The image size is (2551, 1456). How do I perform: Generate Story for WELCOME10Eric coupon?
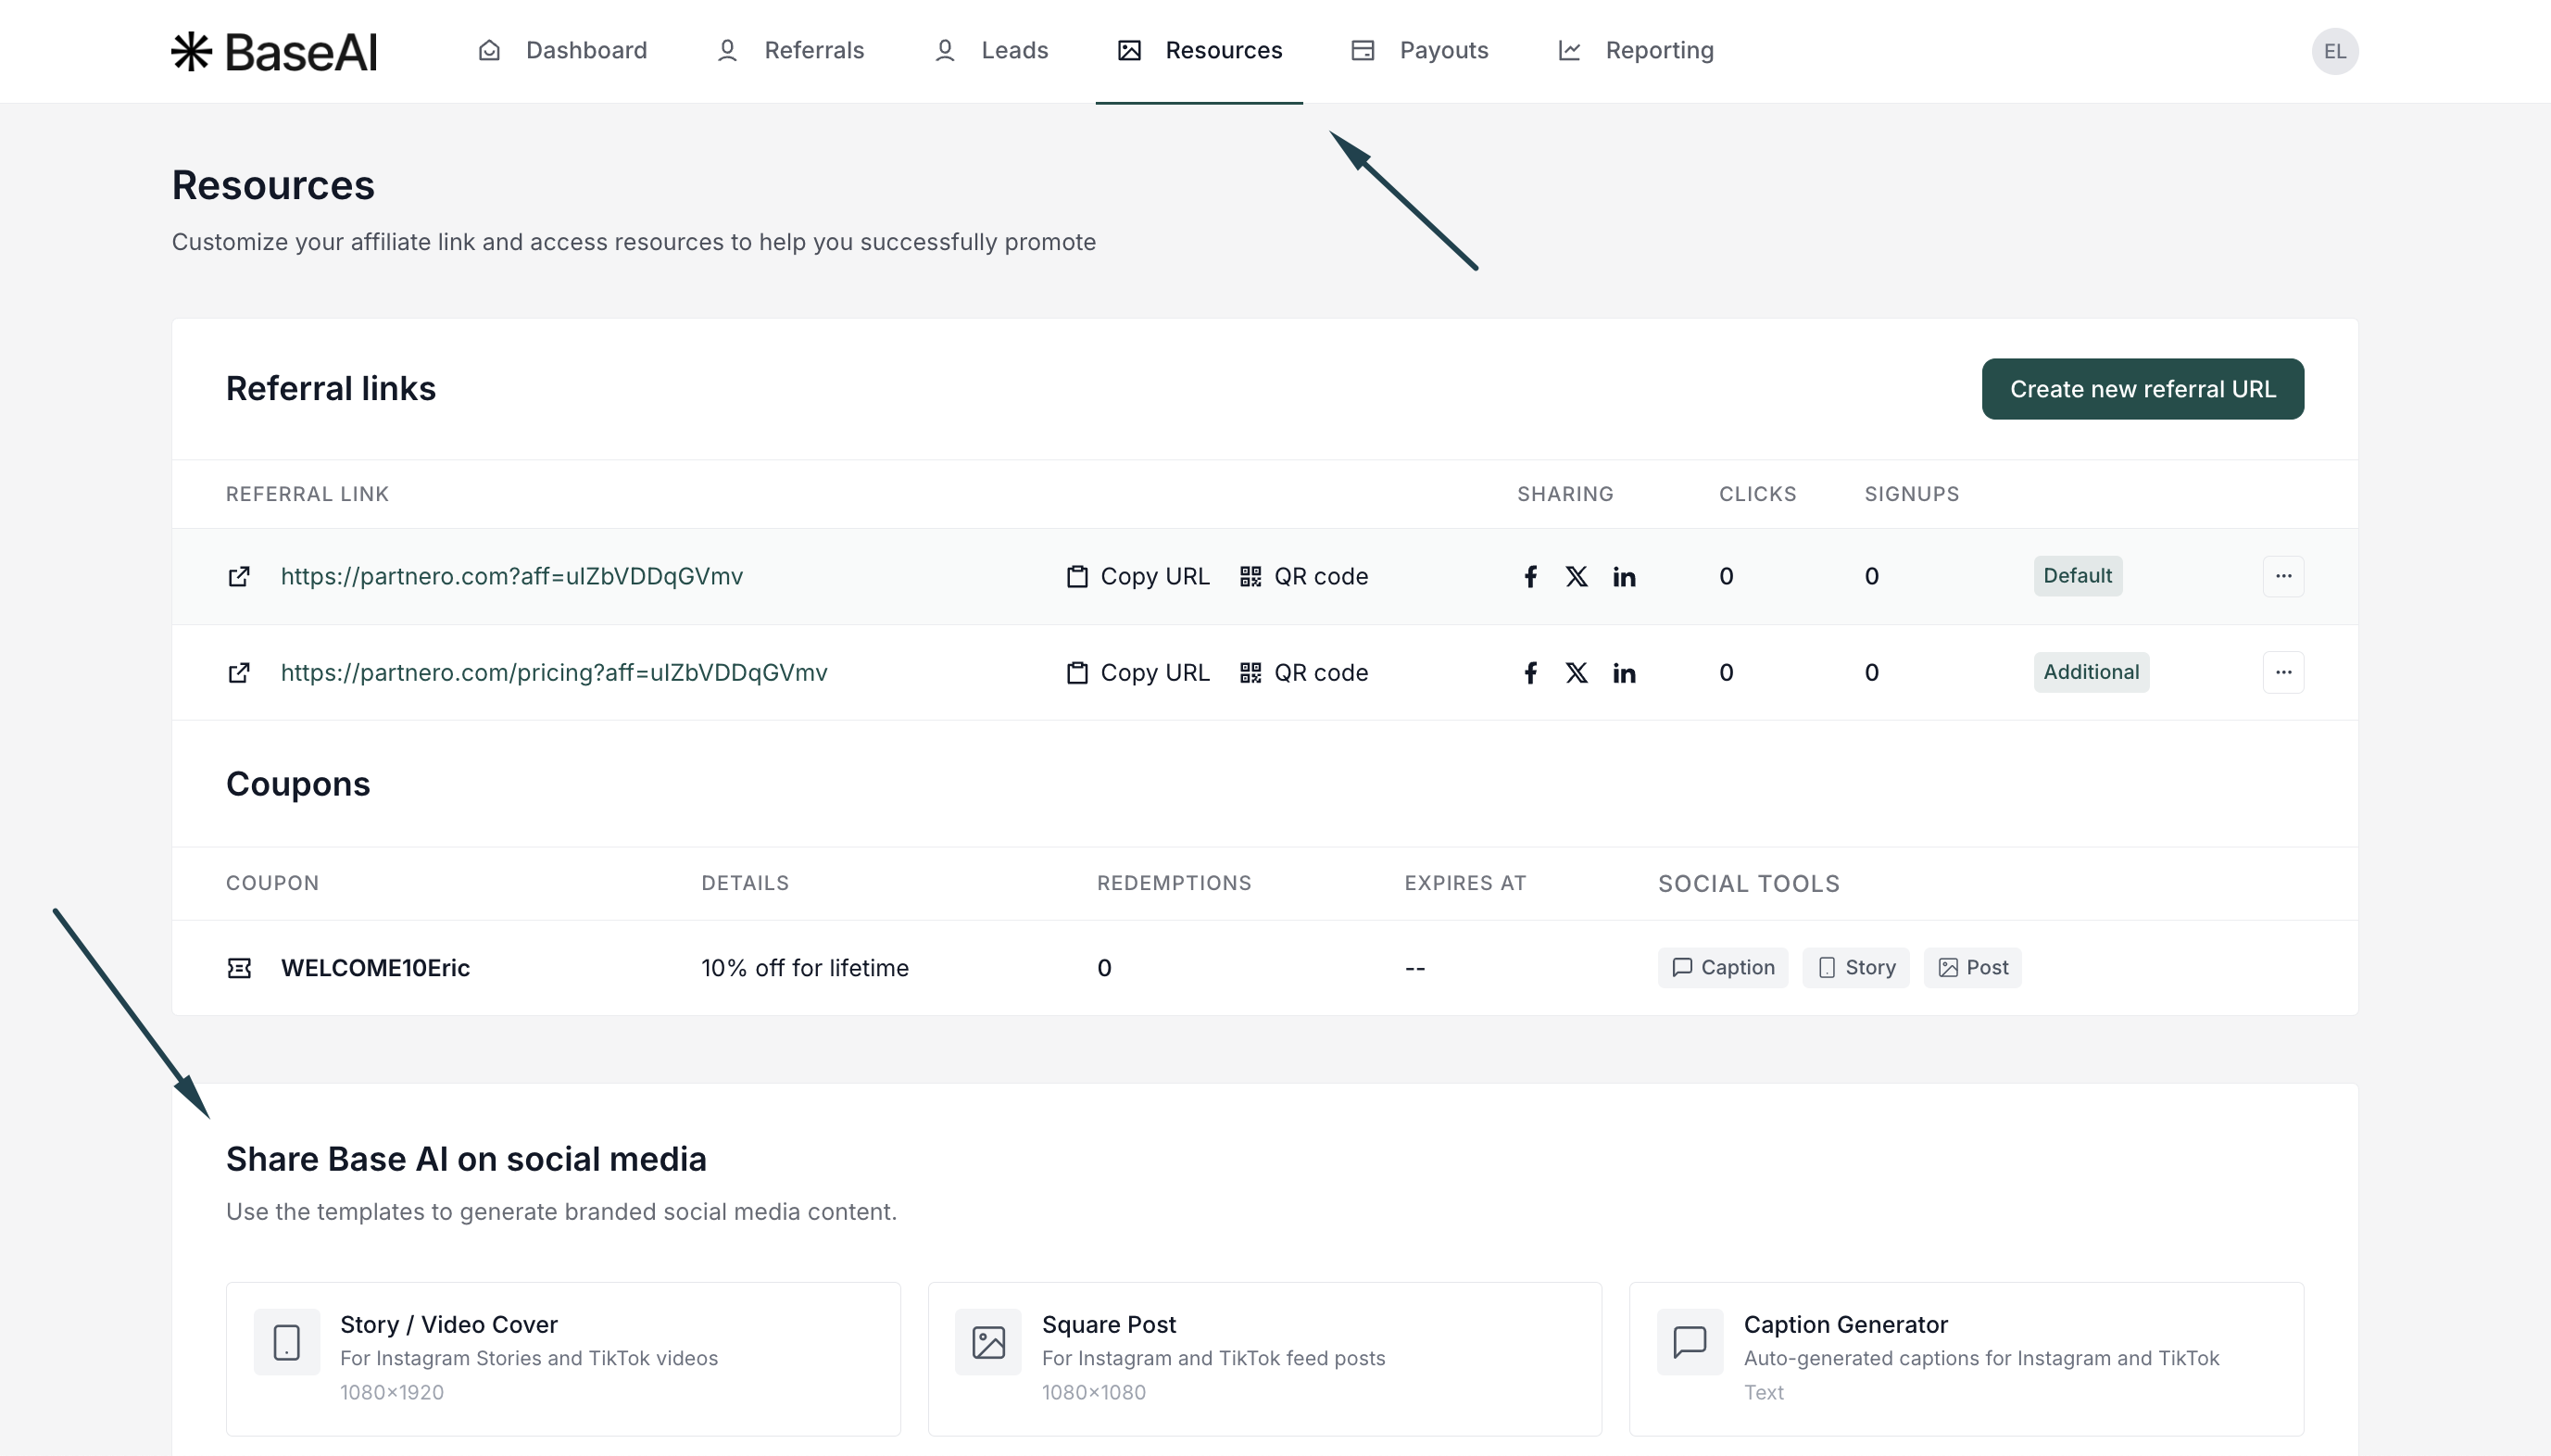(1856, 968)
